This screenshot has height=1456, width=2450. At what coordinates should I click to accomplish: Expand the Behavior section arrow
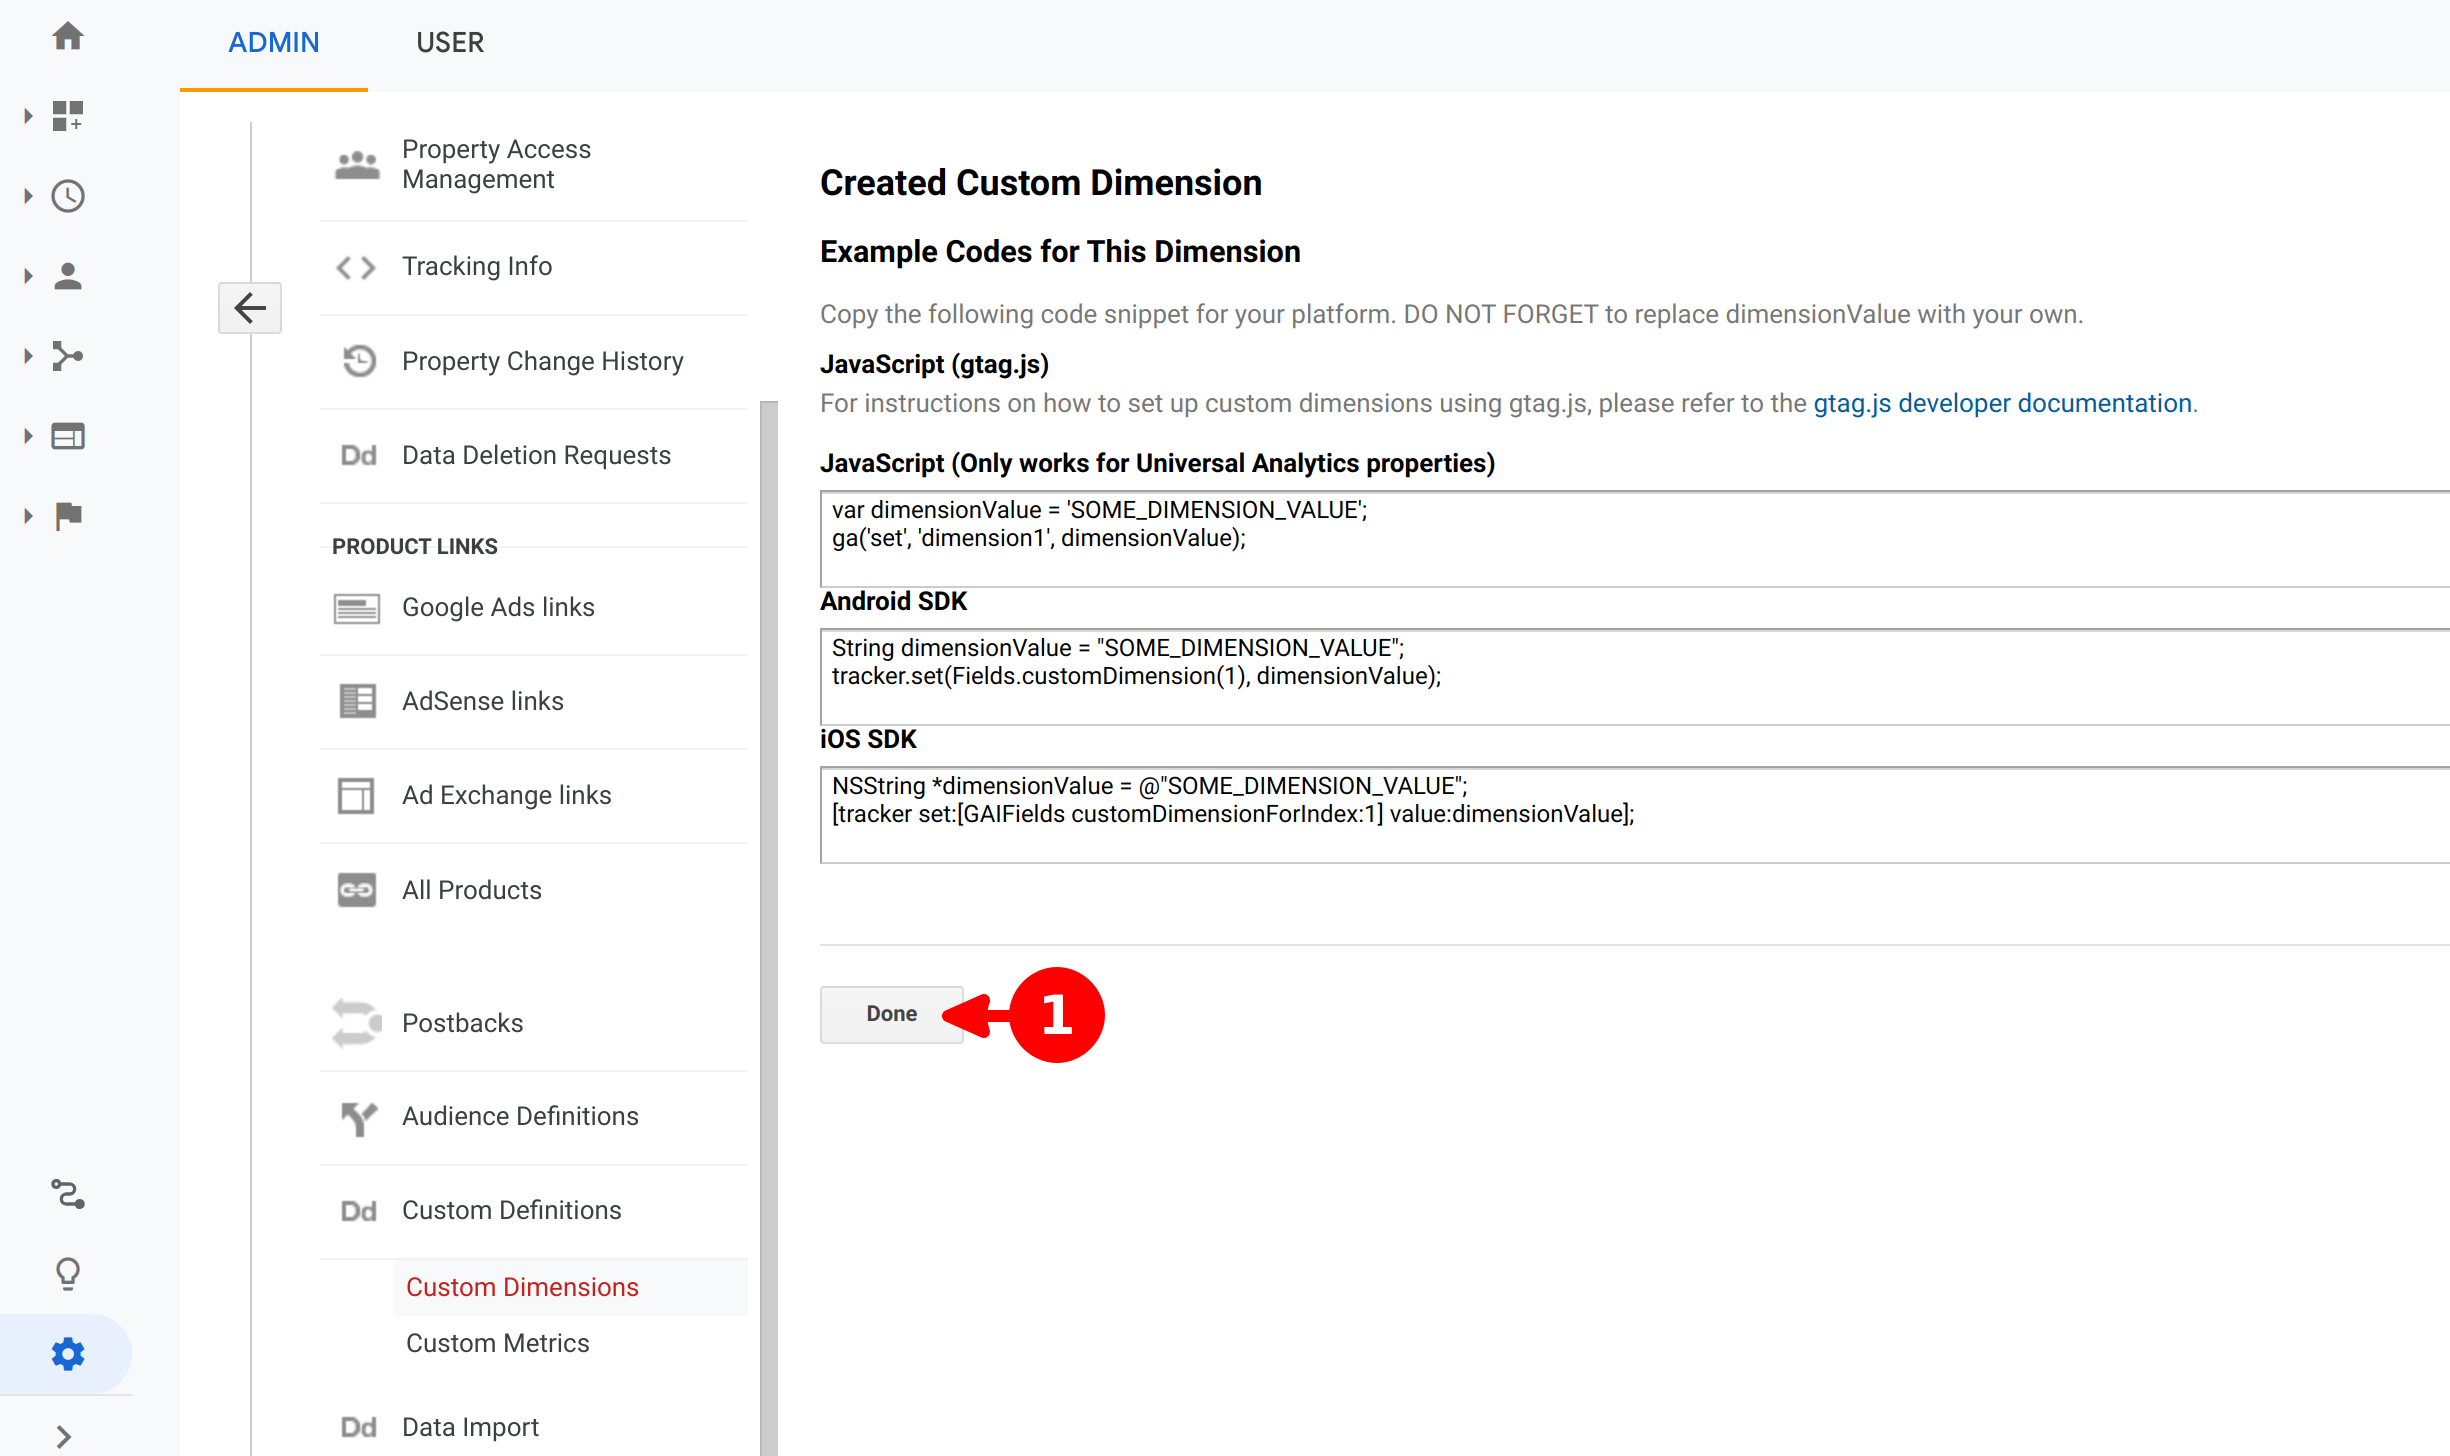tap(28, 436)
